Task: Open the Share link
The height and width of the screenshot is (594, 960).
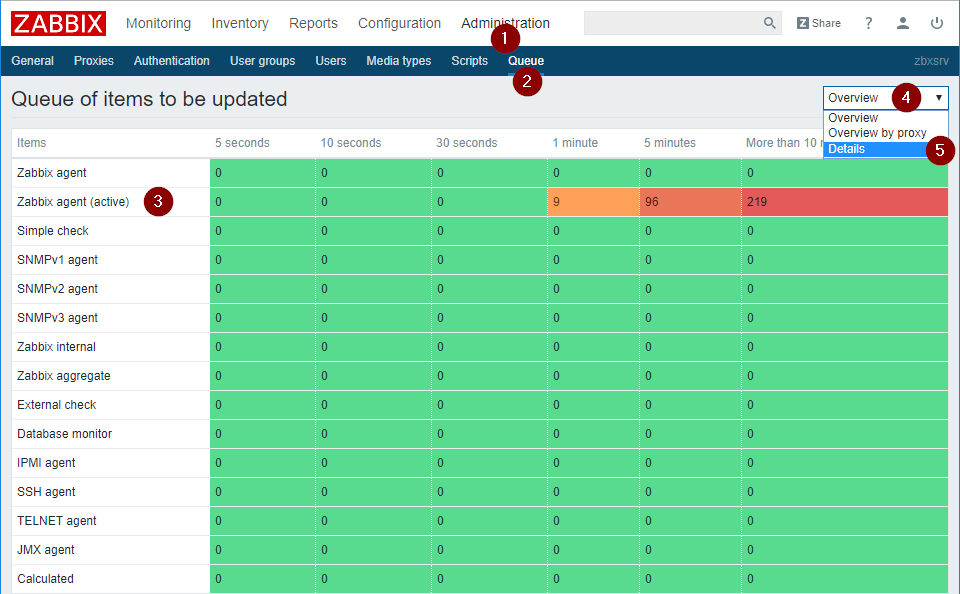Action: pos(819,23)
